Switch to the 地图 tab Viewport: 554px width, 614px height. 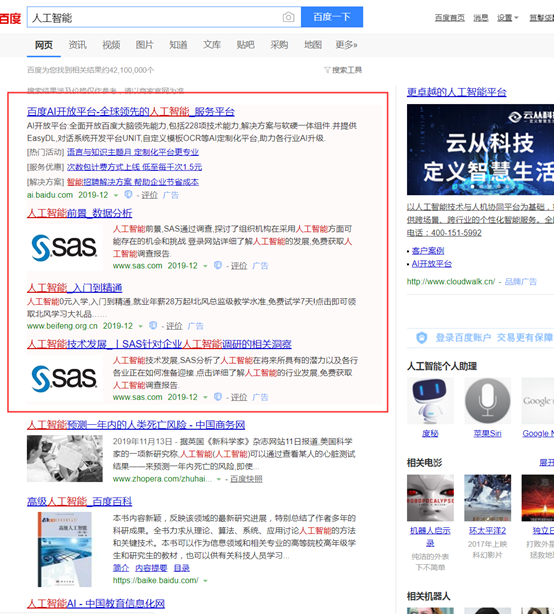(313, 45)
